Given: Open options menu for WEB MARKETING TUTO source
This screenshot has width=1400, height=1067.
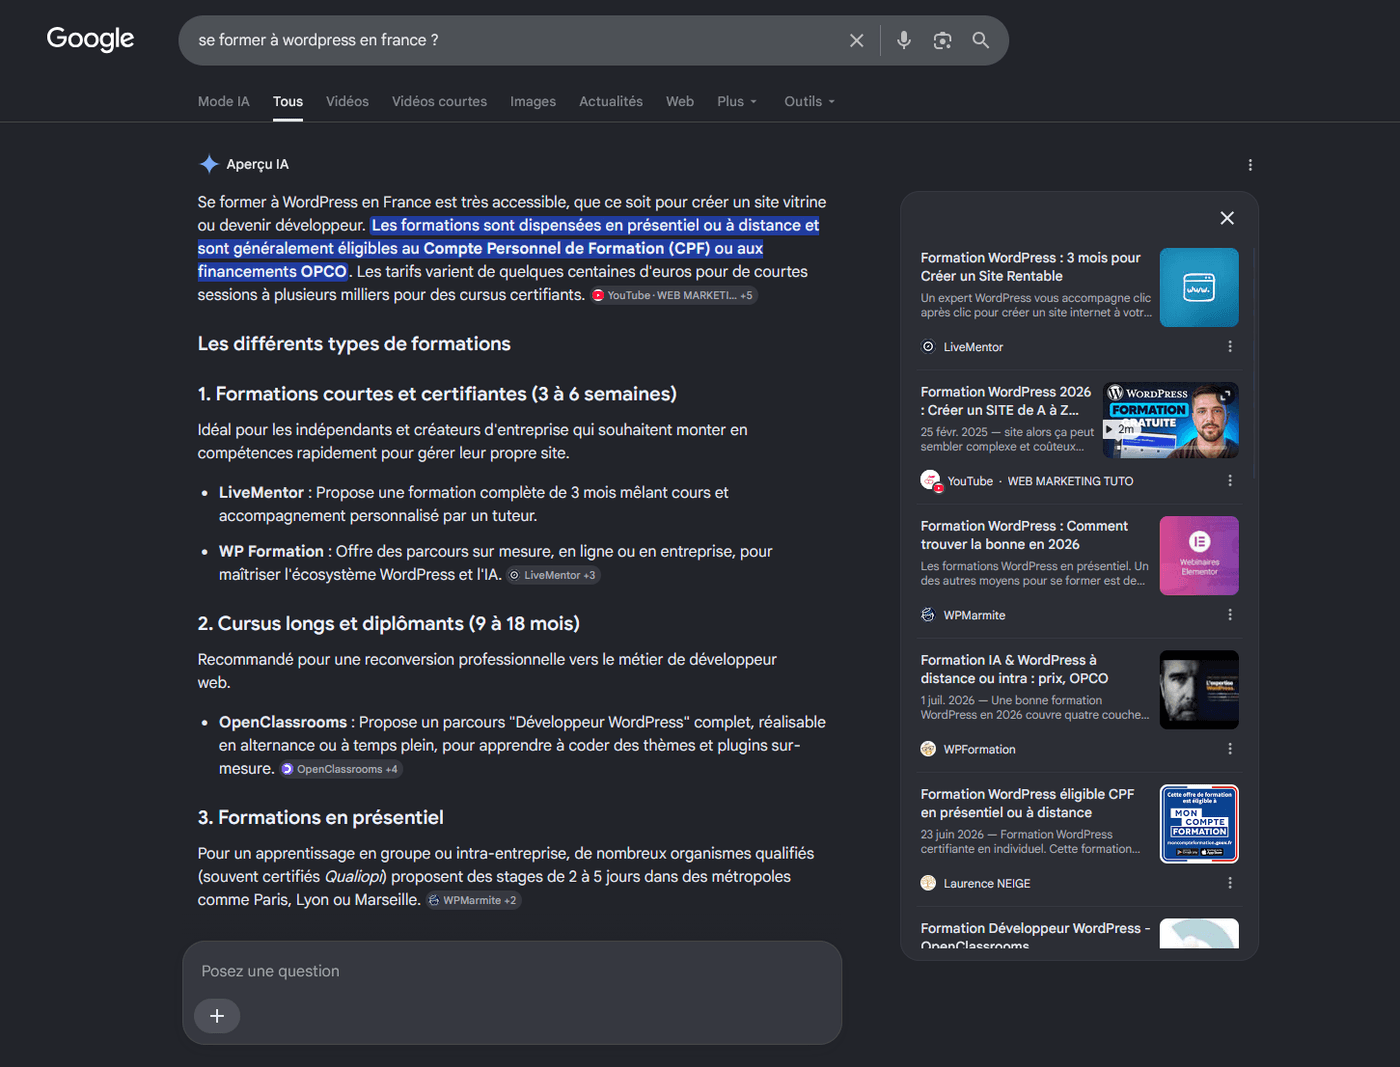Looking at the screenshot, I should (1230, 481).
